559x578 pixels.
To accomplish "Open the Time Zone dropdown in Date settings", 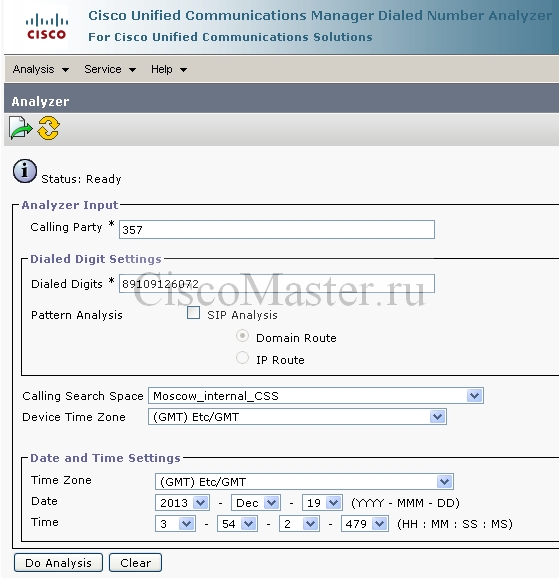I will [x=304, y=481].
